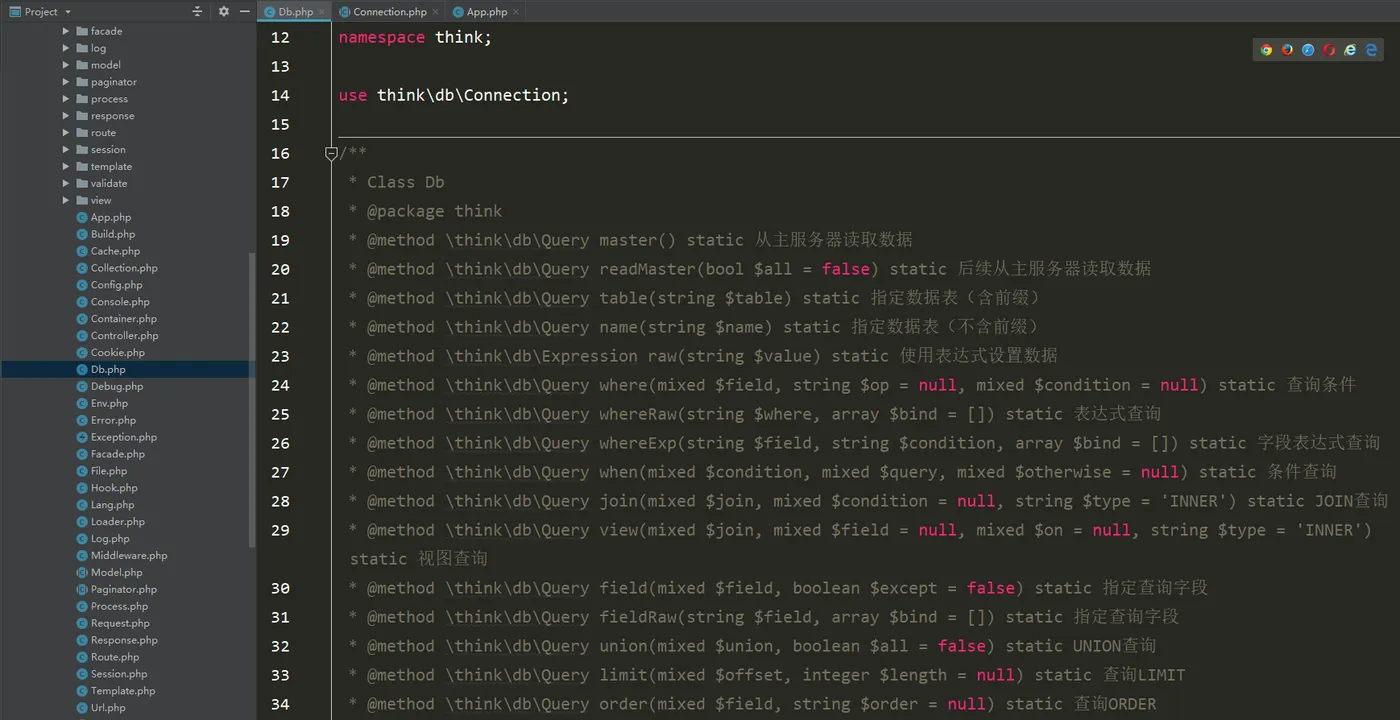
Task: Click '@package think' comment text
Action: click(435, 211)
